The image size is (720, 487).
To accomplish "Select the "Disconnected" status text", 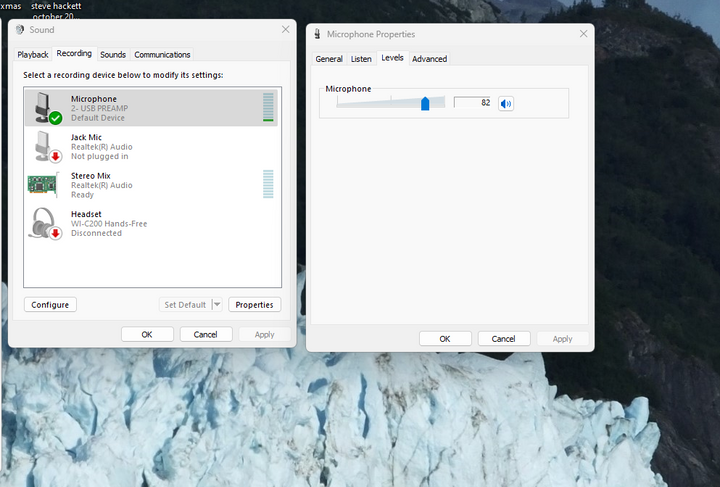I will [96, 233].
